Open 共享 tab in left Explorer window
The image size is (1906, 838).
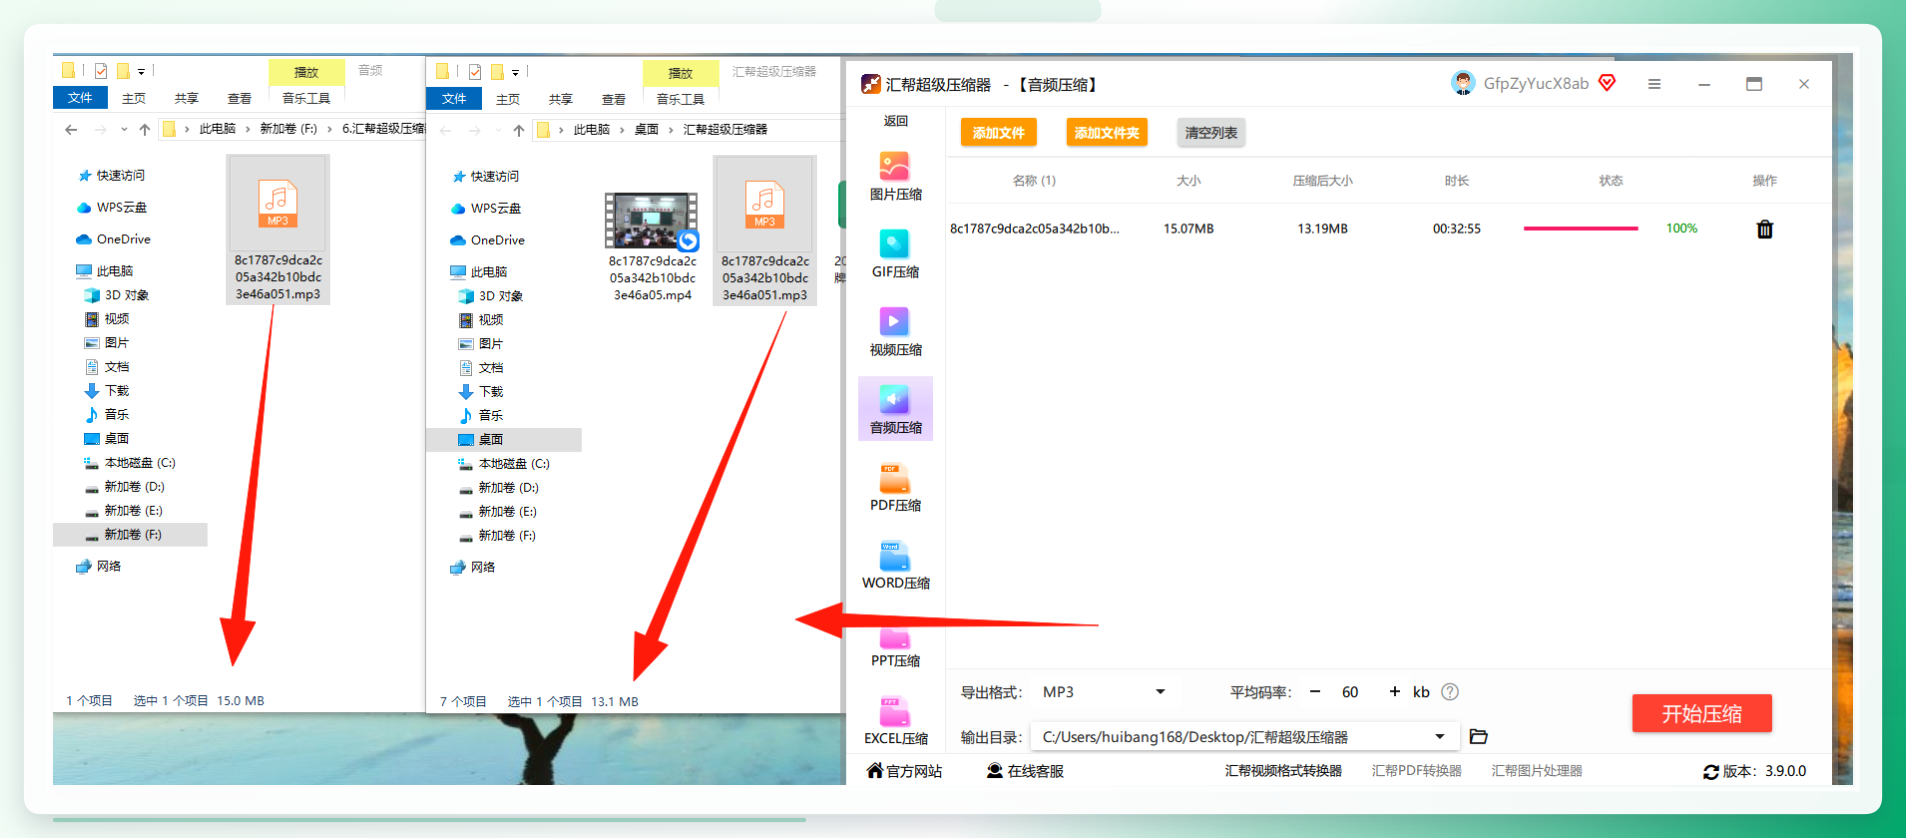[x=186, y=98]
